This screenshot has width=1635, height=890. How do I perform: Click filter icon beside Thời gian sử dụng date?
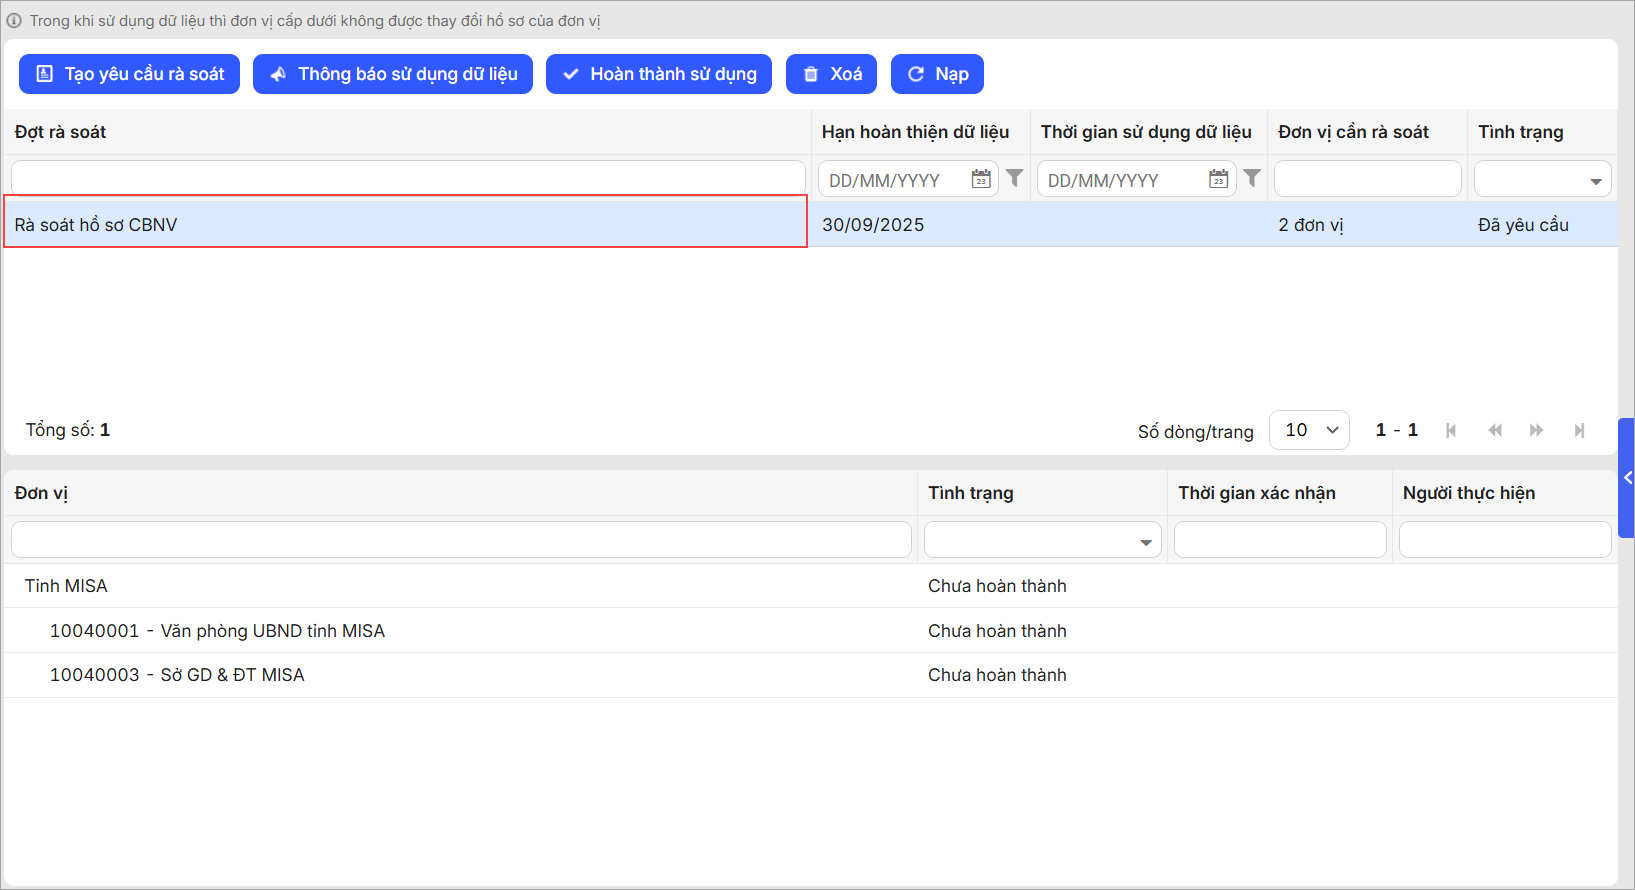(x=1251, y=178)
